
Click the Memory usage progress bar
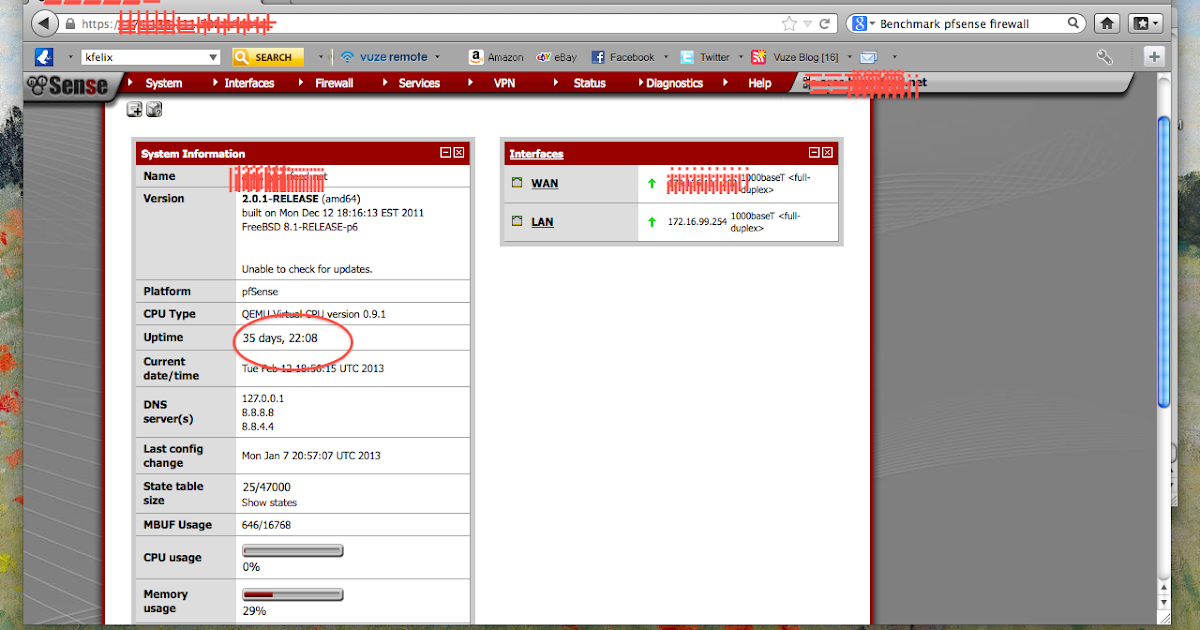click(293, 595)
